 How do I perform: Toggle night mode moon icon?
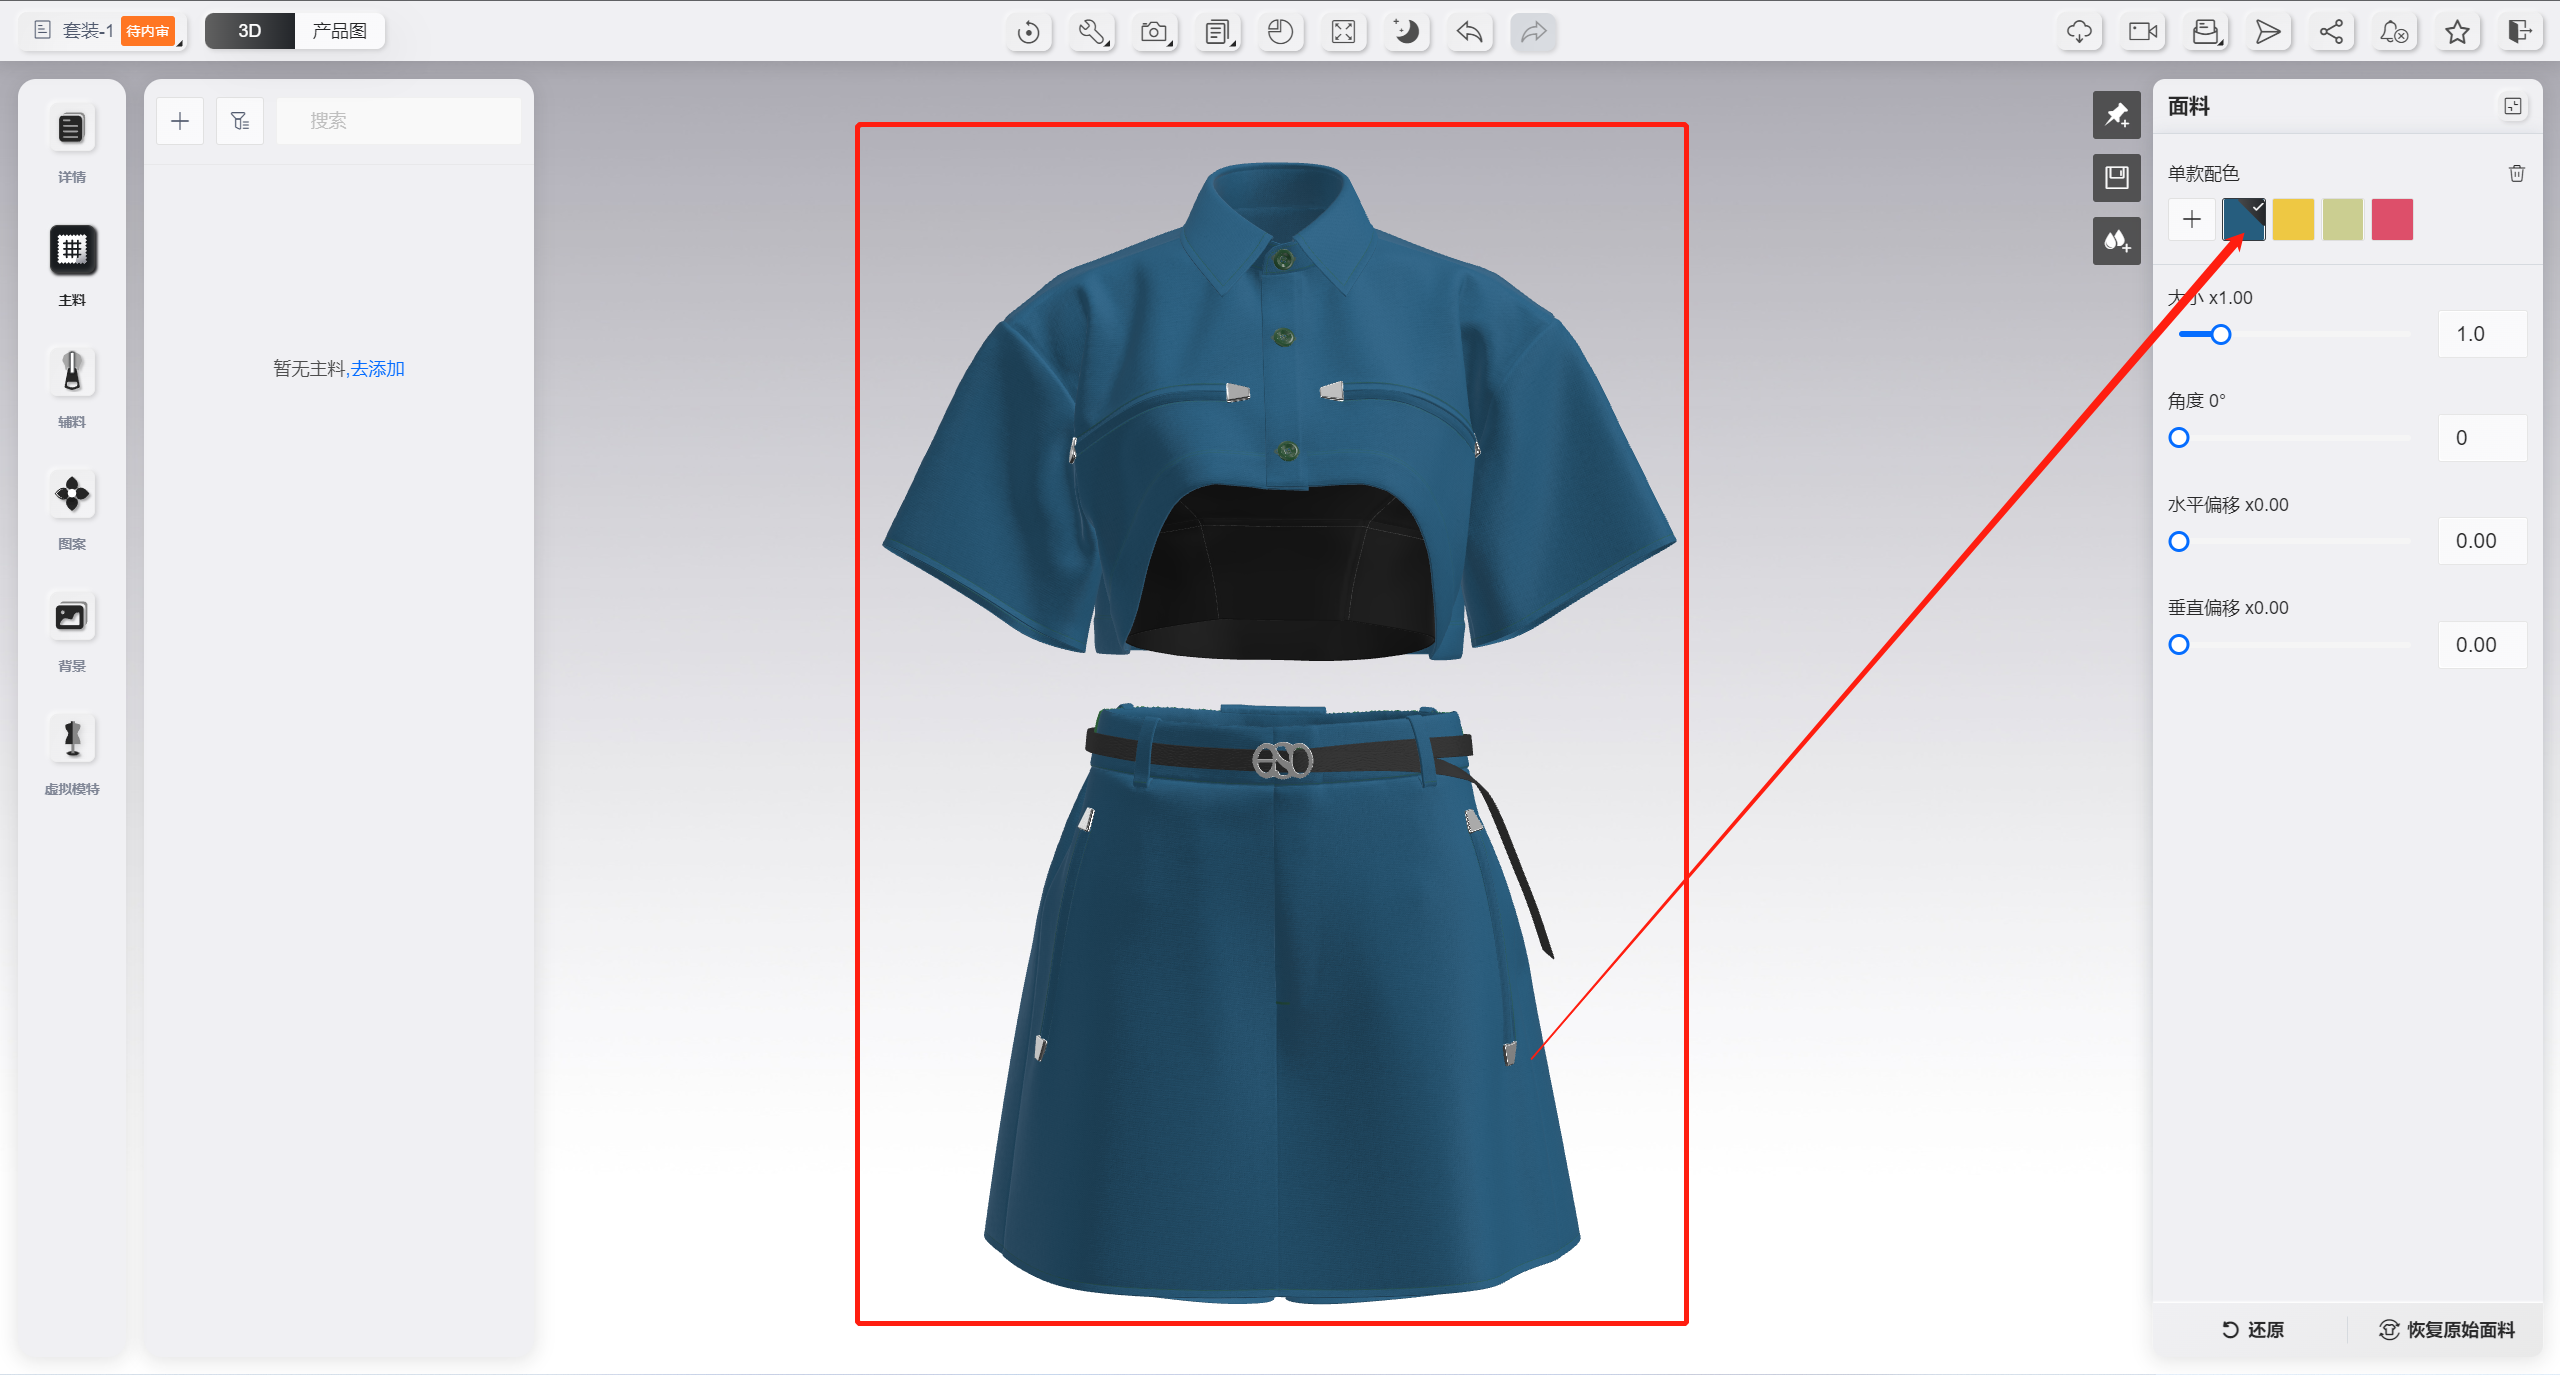click(1406, 32)
